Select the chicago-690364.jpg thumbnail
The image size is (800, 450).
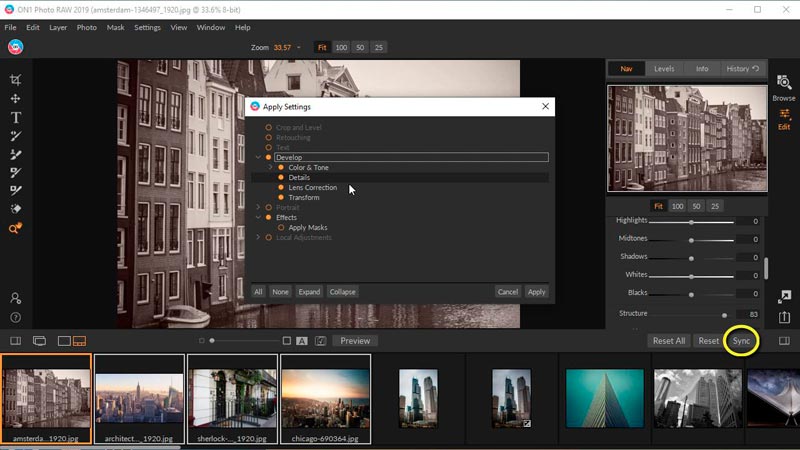tap(326, 399)
